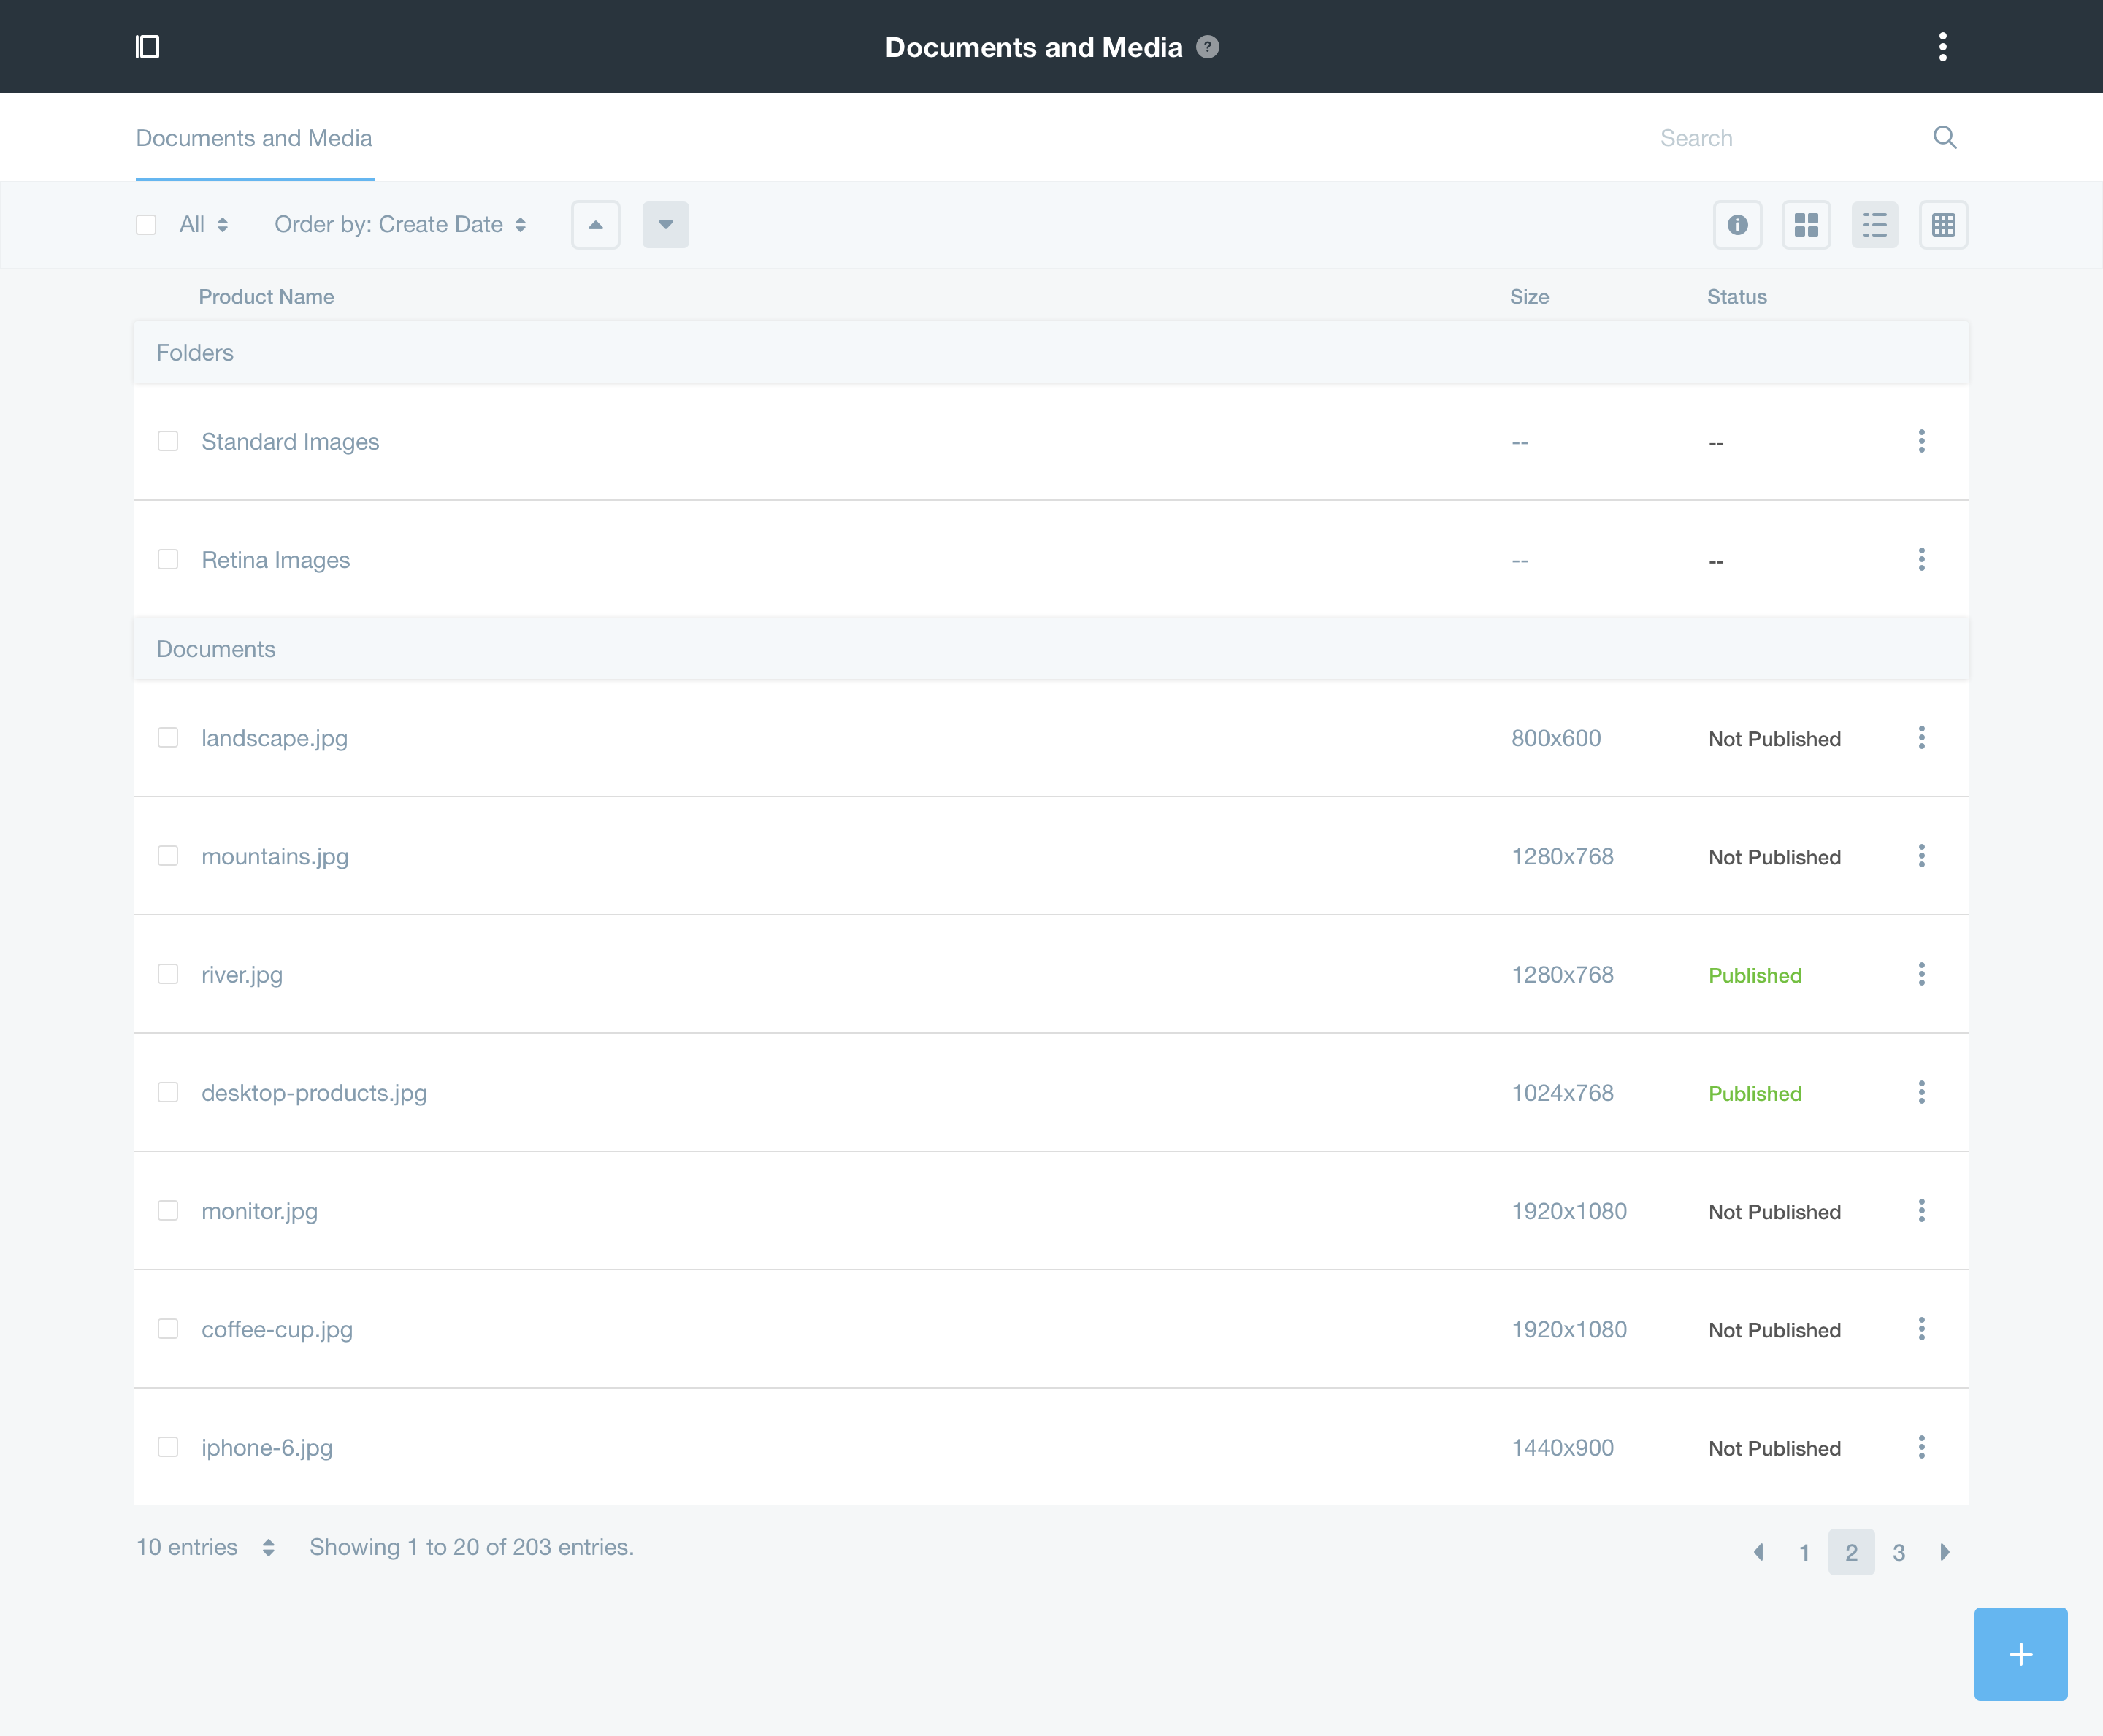Viewport: 2103px width, 1736px height.
Task: Toggle the info panel
Action: click(1737, 224)
